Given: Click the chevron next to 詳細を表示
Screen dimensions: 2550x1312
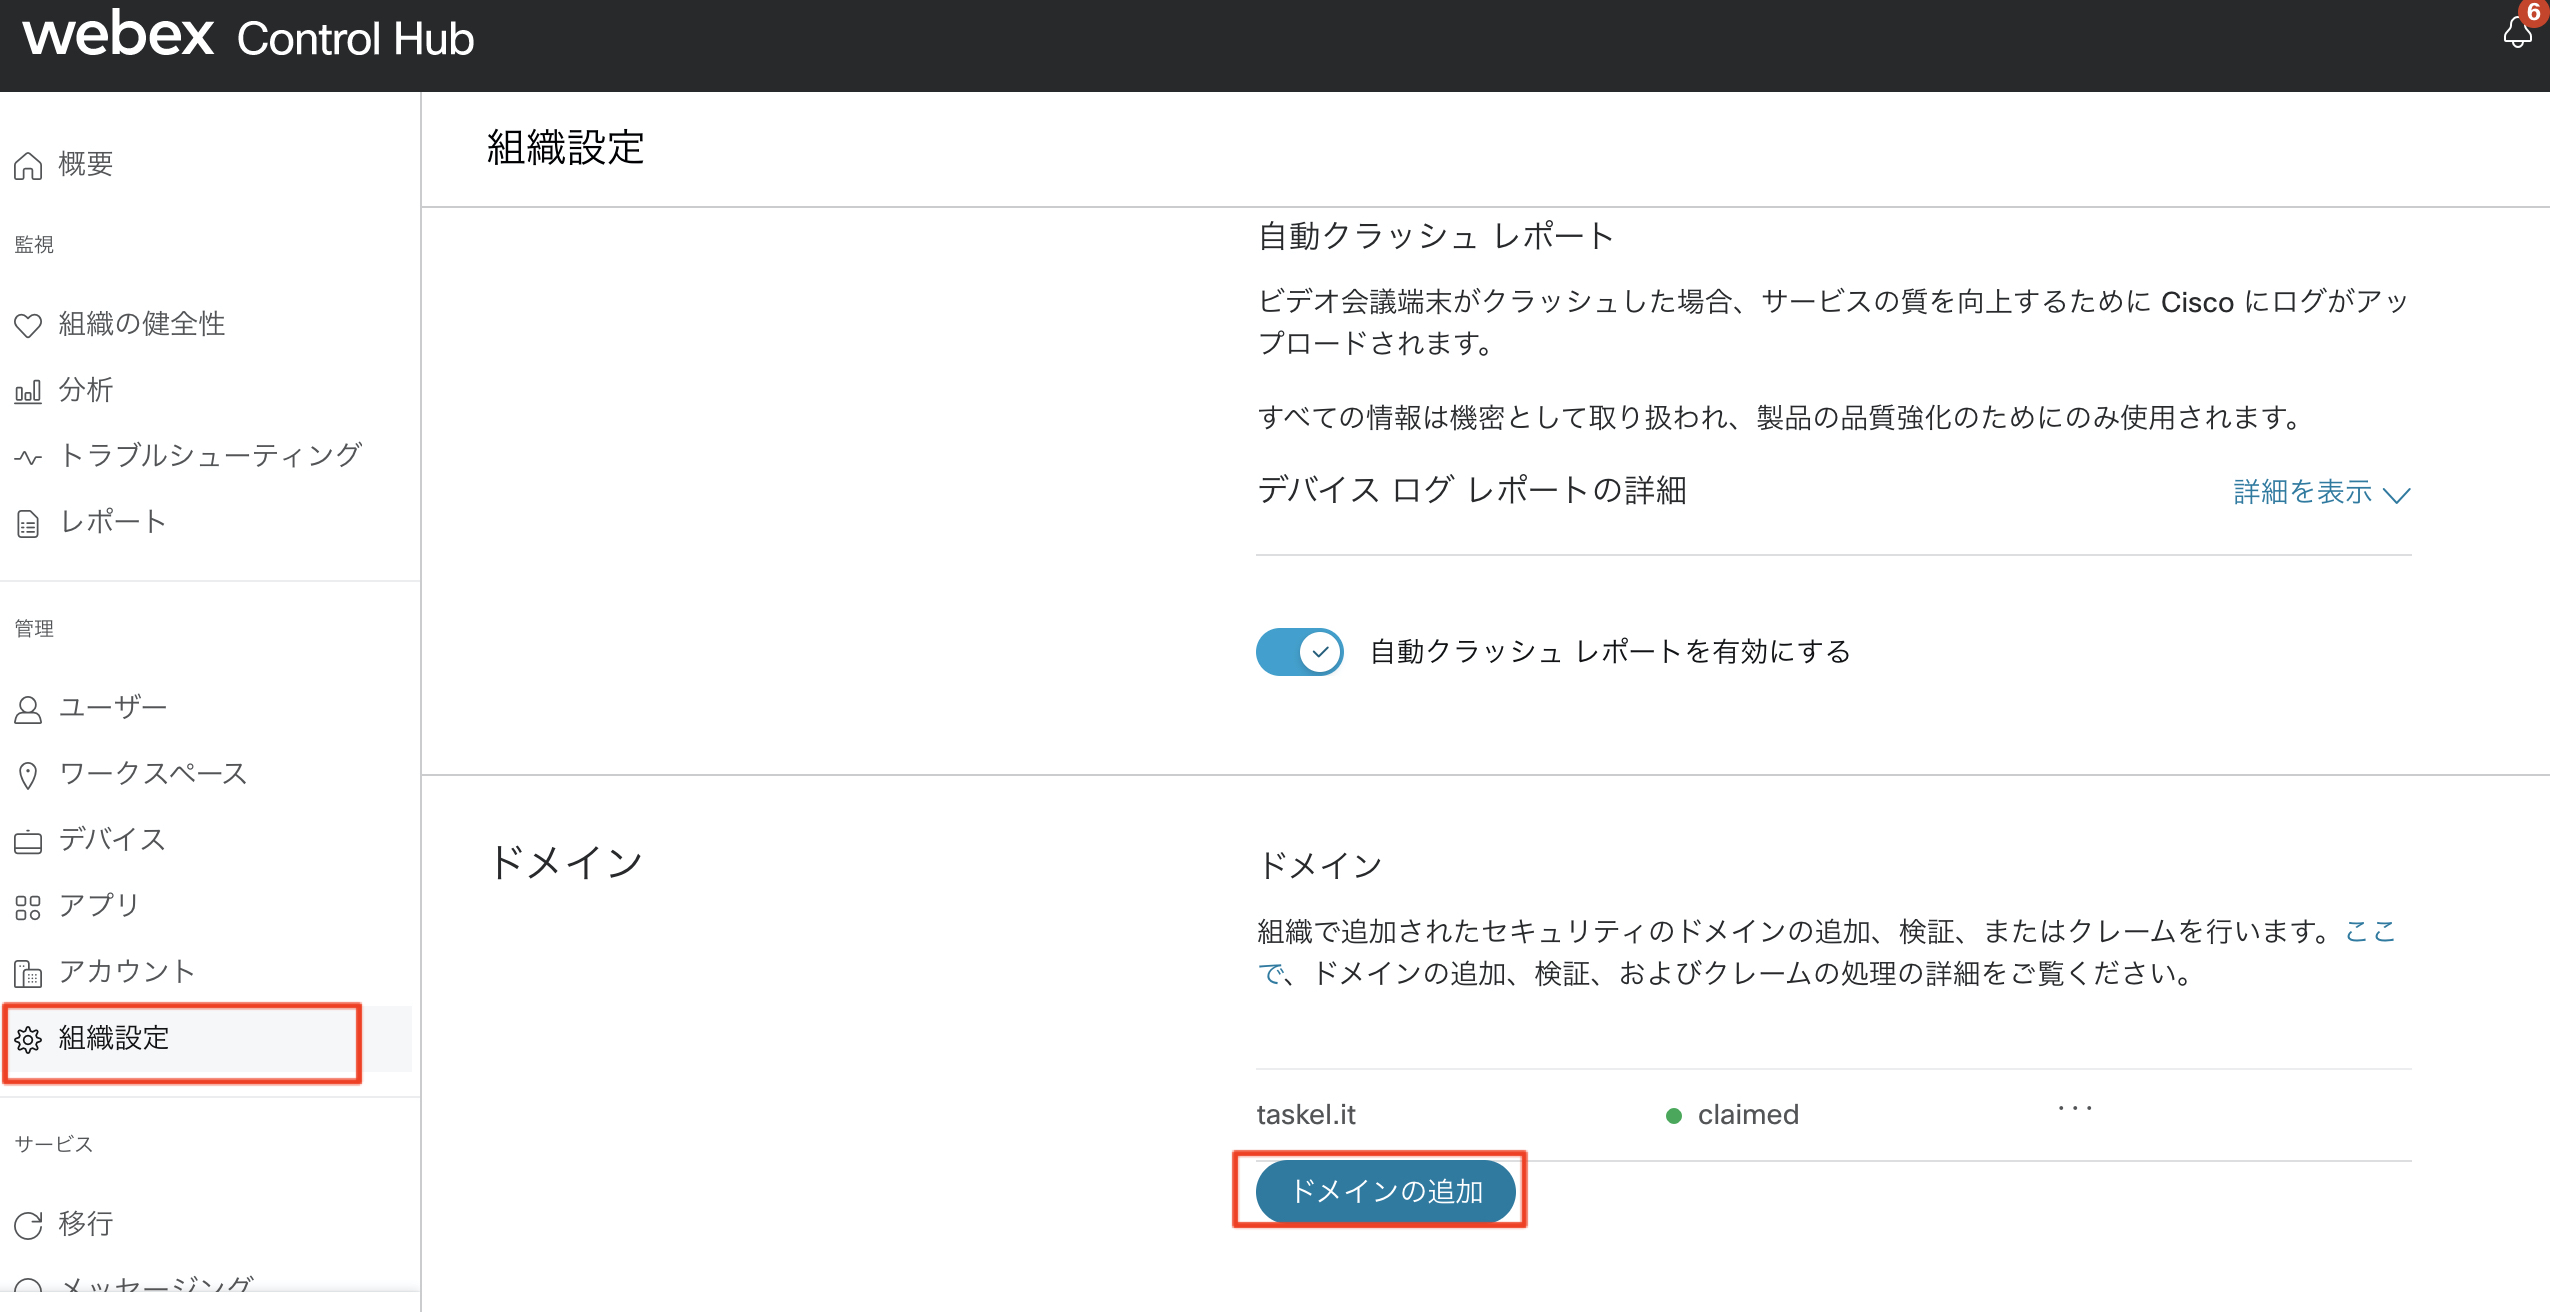Looking at the screenshot, I should click(2397, 494).
